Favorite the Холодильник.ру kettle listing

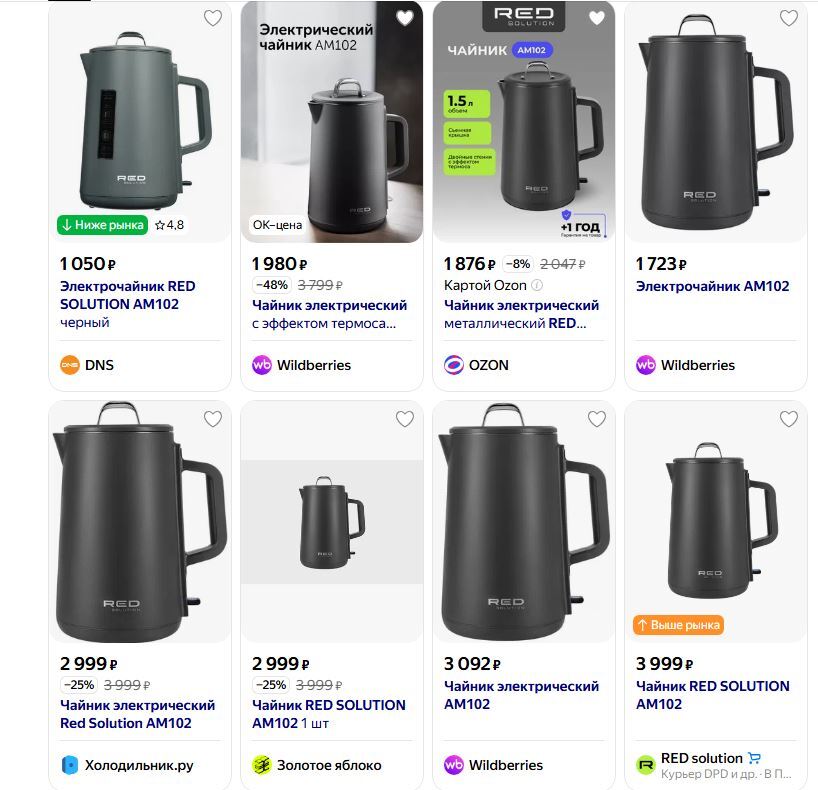point(212,418)
